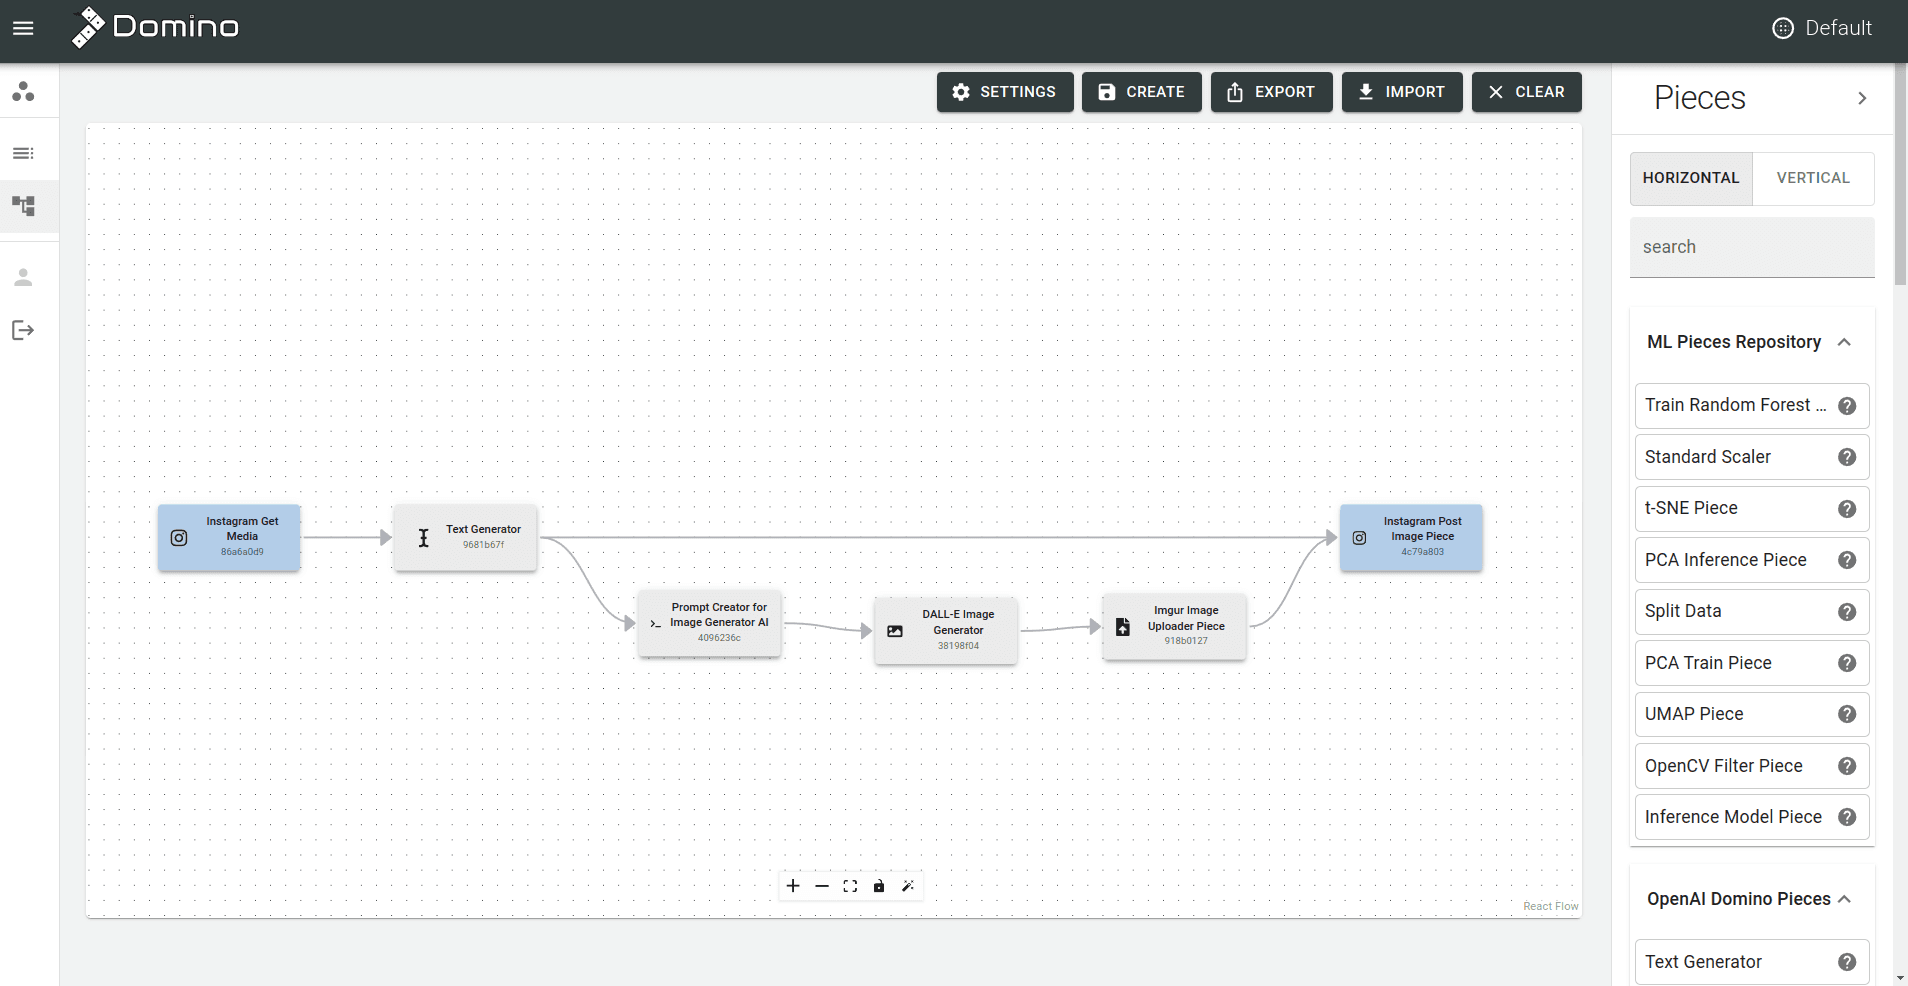Zoom in on the workflow canvas
Screen dimensions: 1908x986
click(792, 886)
